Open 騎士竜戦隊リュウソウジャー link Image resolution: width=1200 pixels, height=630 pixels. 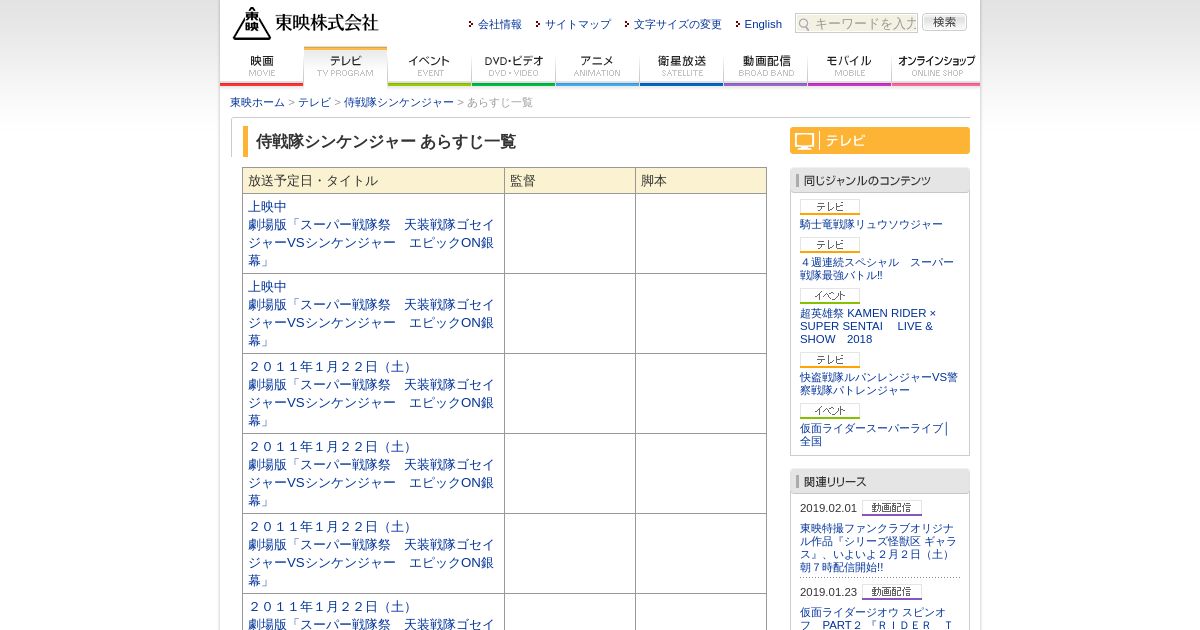click(871, 224)
